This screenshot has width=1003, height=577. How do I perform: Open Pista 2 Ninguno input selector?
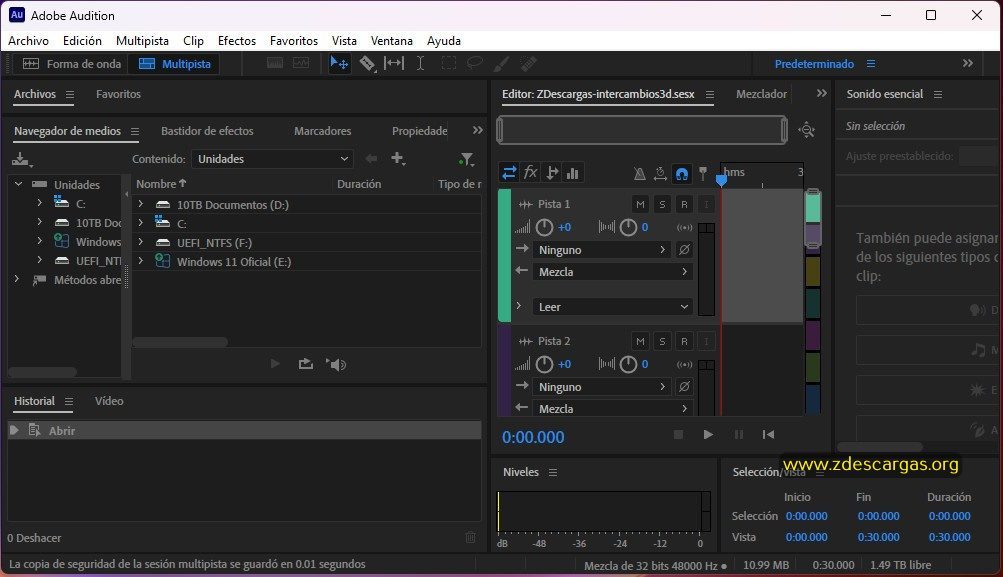(x=602, y=386)
